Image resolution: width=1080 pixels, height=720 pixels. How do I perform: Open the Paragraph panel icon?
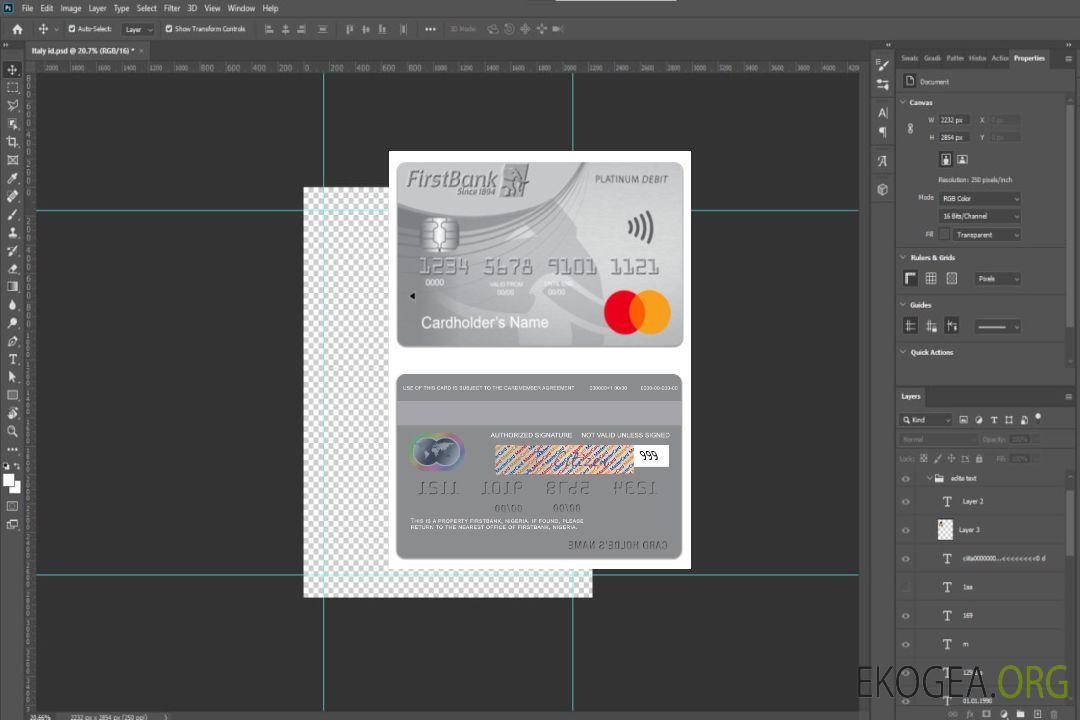[x=883, y=132]
